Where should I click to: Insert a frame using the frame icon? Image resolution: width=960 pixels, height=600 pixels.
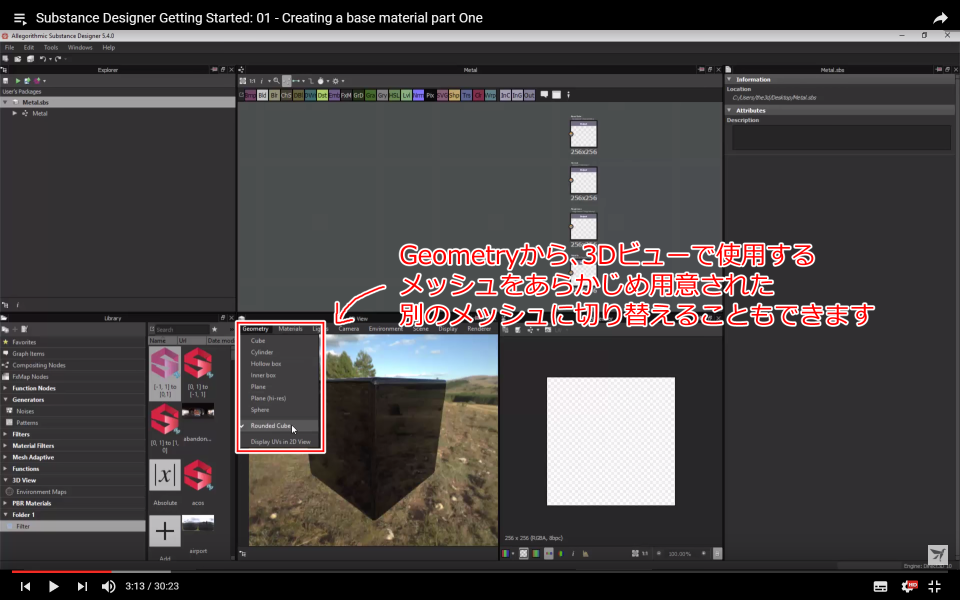[x=557, y=95]
